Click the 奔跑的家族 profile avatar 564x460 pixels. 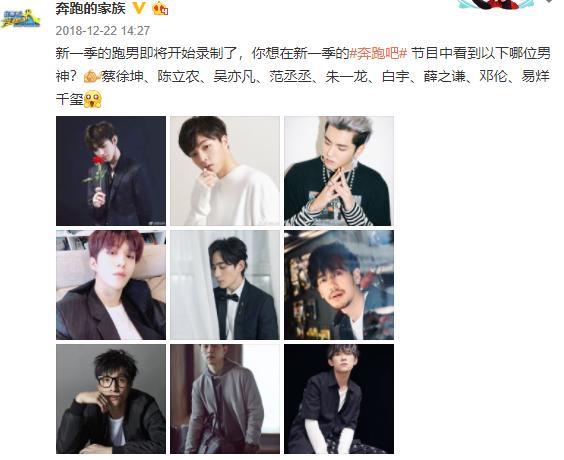[x=21, y=19]
